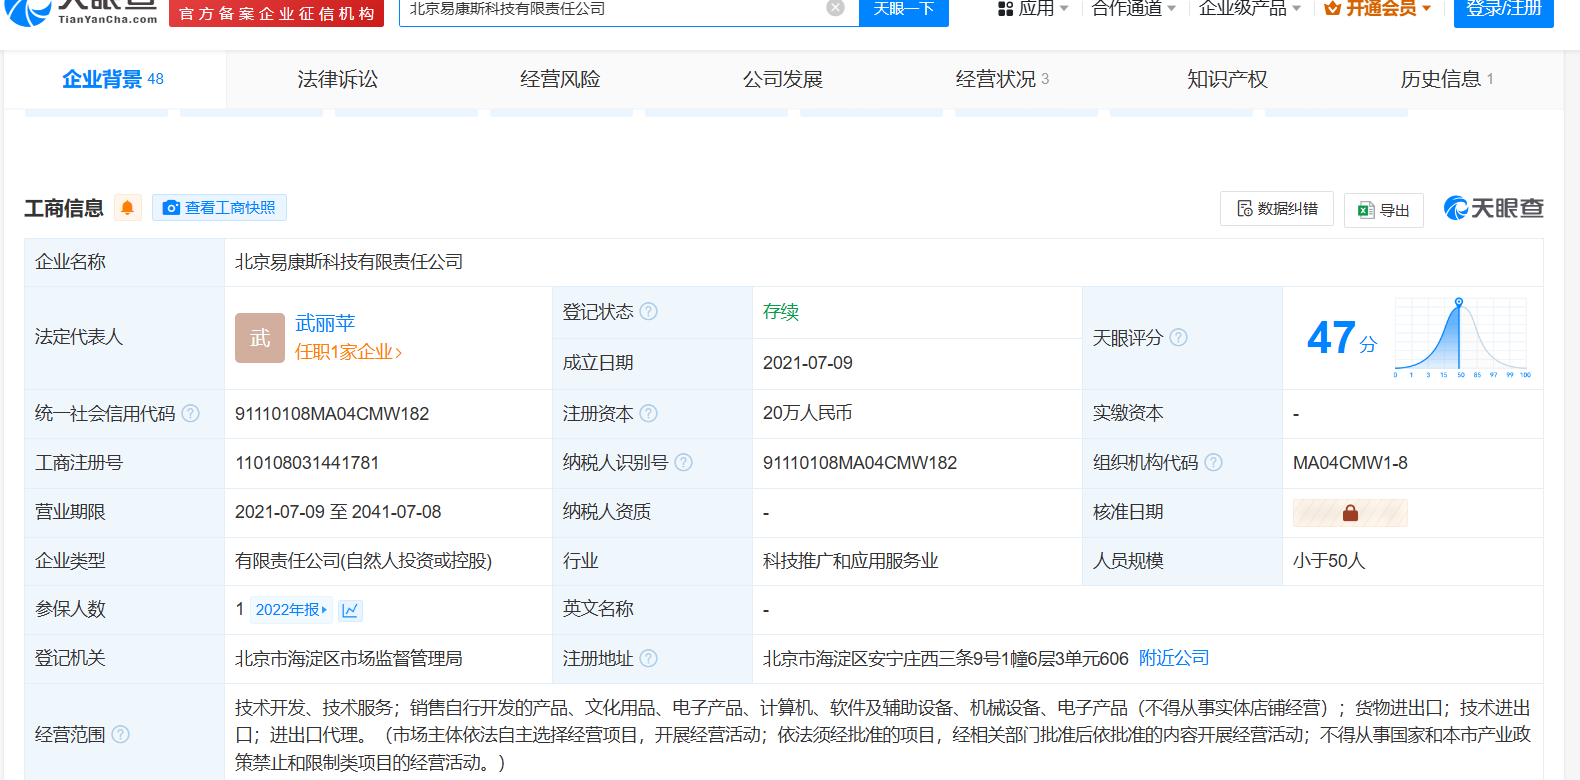
Task: Click 查看工商快照 button
Action: click(x=219, y=207)
